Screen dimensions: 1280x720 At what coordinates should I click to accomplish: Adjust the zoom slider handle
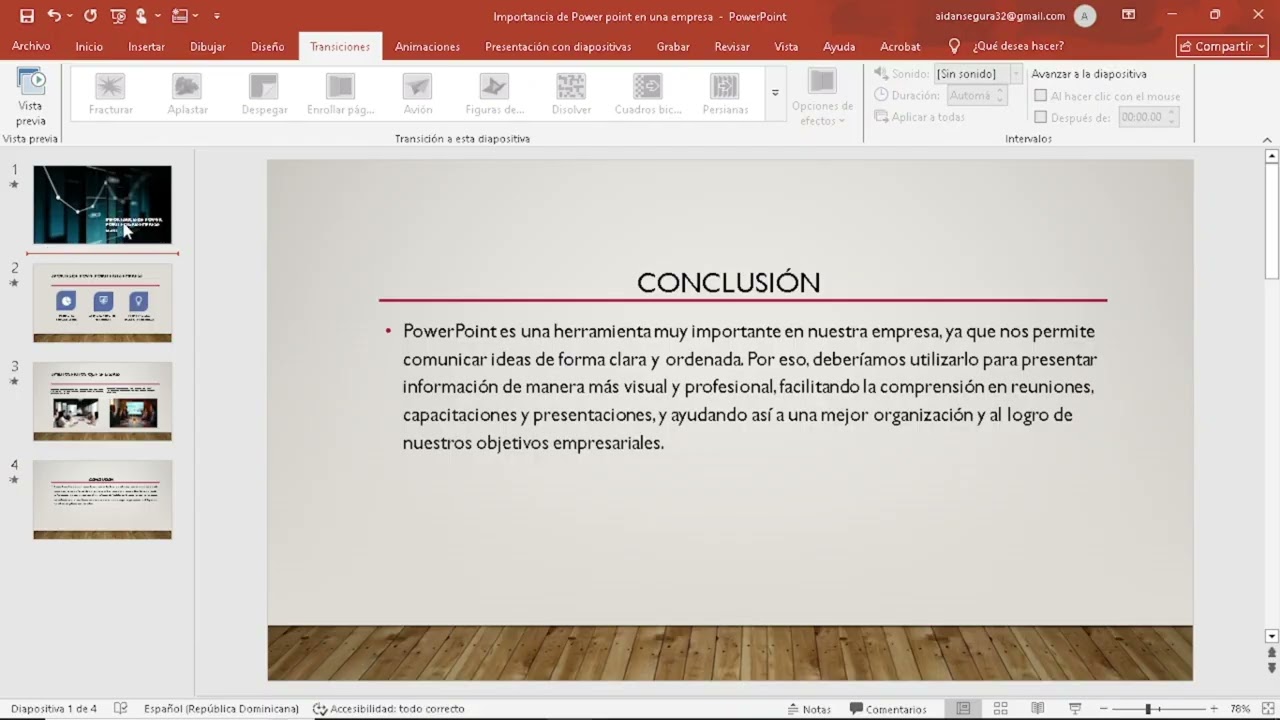[1148, 709]
